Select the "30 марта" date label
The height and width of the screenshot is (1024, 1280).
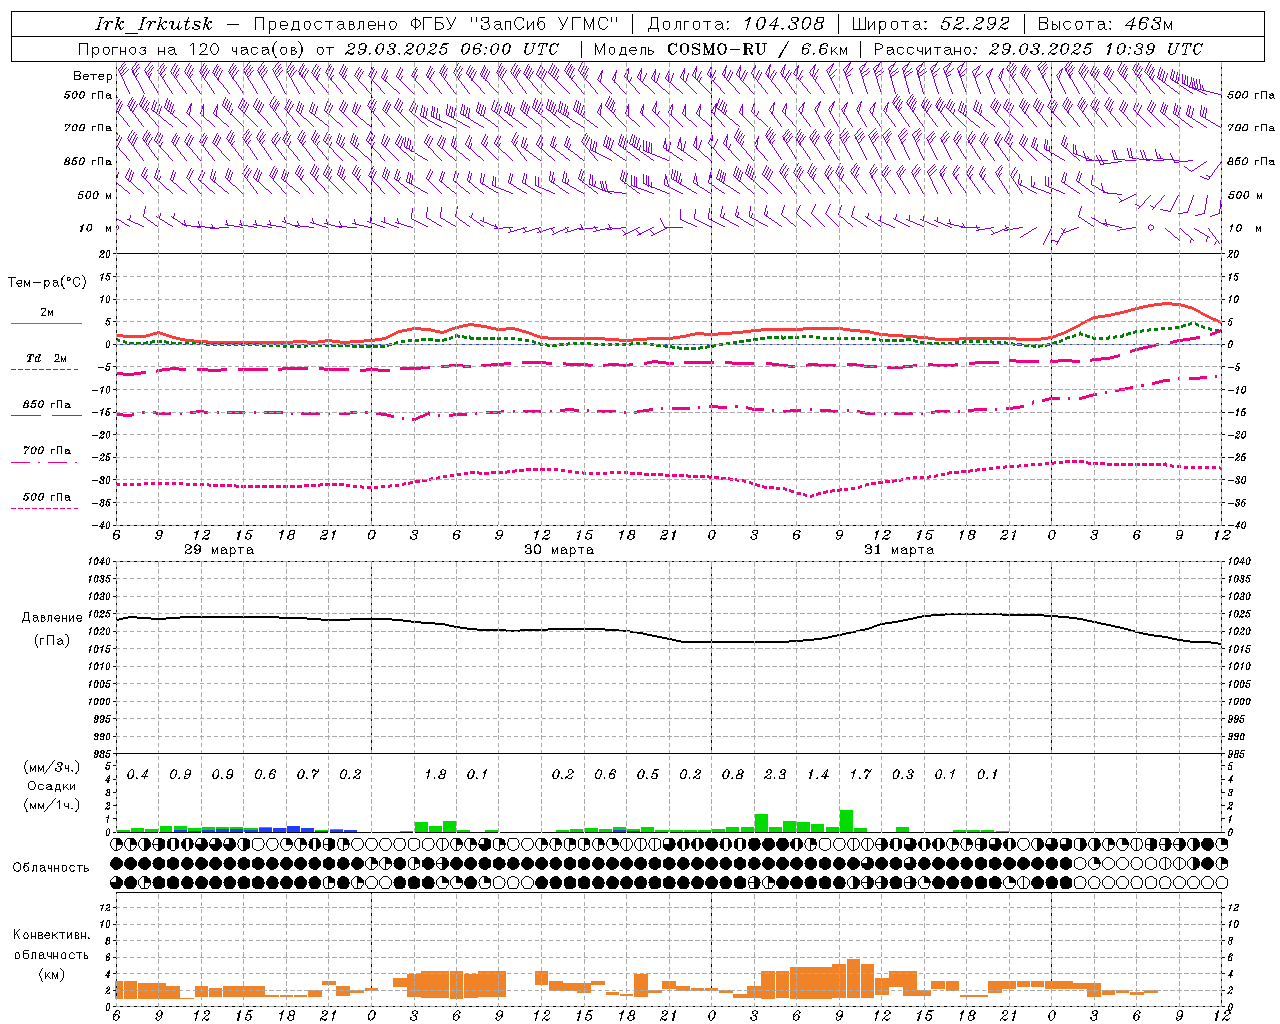pyautogui.click(x=559, y=550)
